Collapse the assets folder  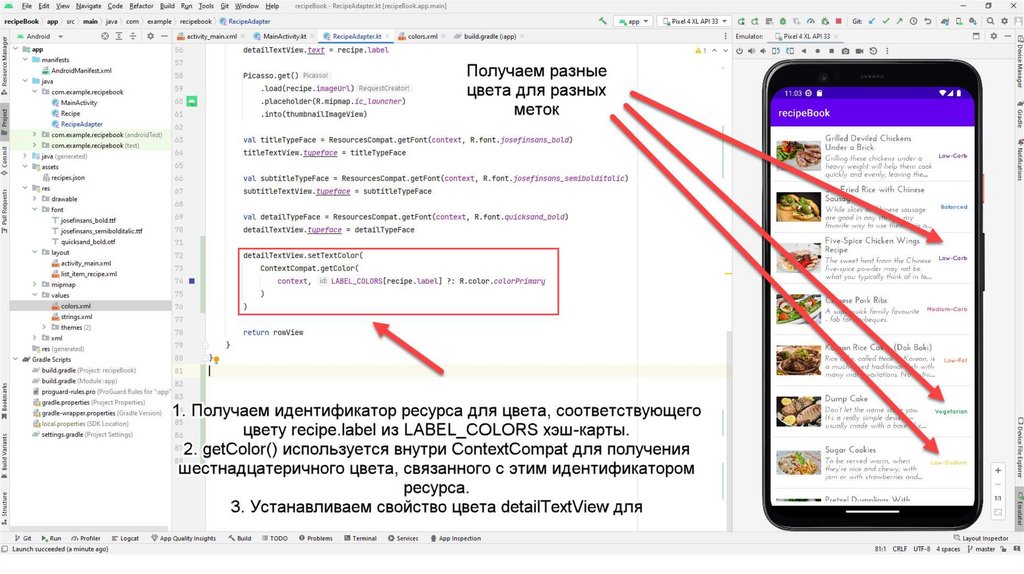[25, 167]
